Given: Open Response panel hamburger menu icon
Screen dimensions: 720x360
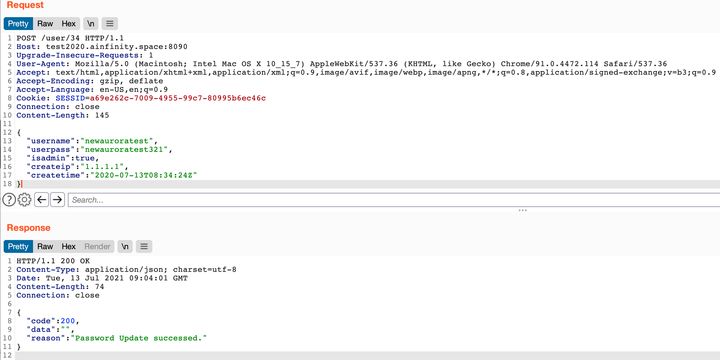Looking at the screenshot, I should pos(144,247).
